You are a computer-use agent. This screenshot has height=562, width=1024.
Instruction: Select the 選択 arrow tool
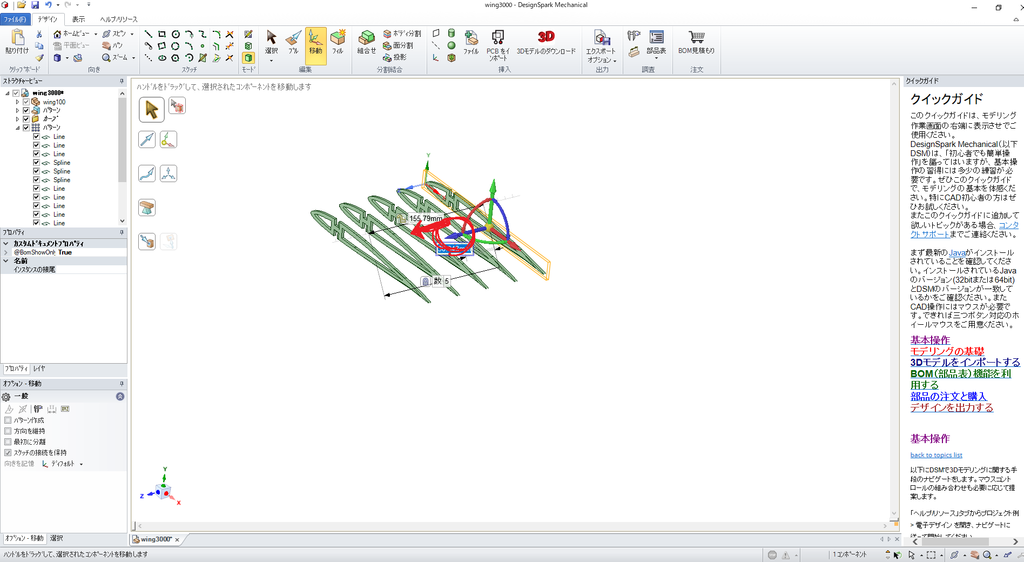click(271, 42)
